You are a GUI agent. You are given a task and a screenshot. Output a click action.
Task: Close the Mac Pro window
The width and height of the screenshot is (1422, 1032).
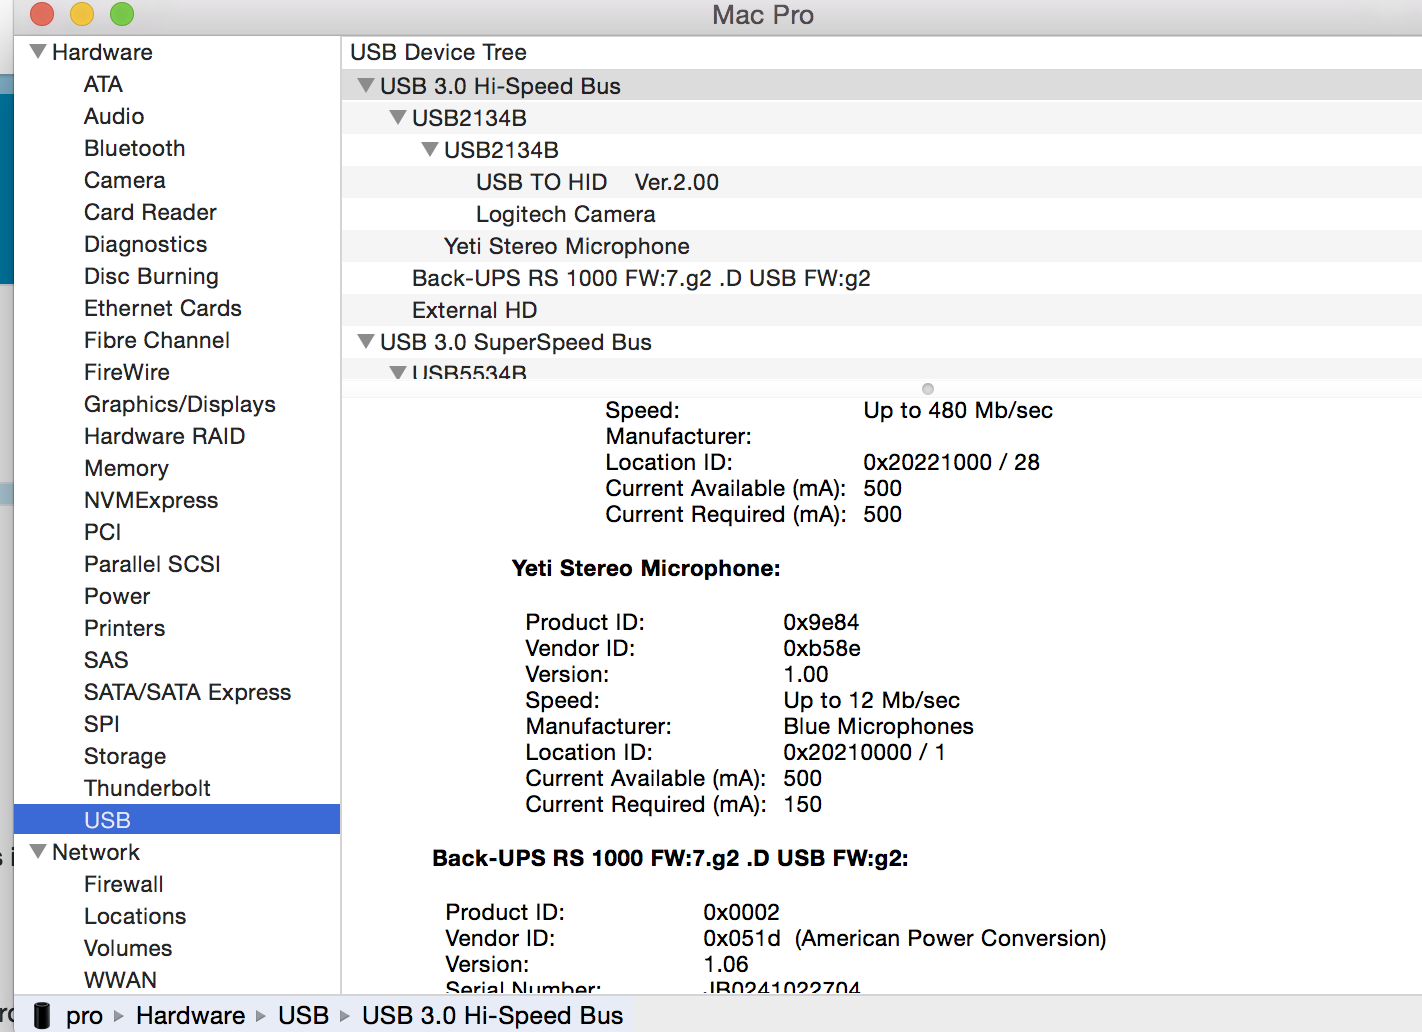coord(42,14)
